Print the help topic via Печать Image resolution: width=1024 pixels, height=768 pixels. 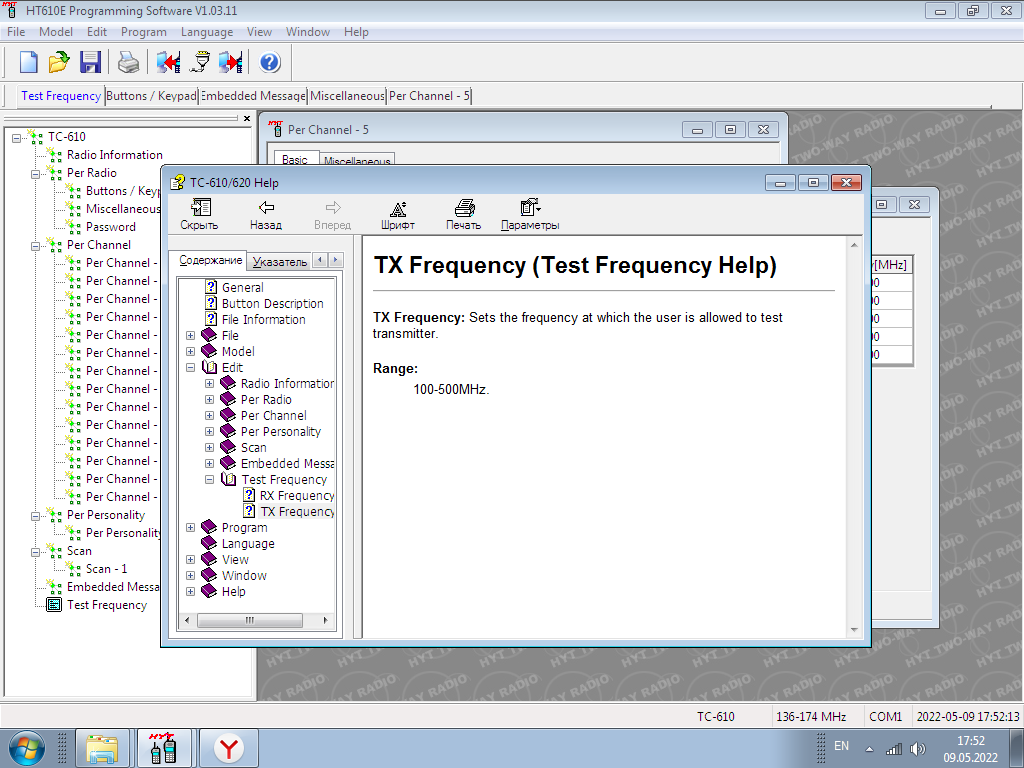(x=464, y=215)
